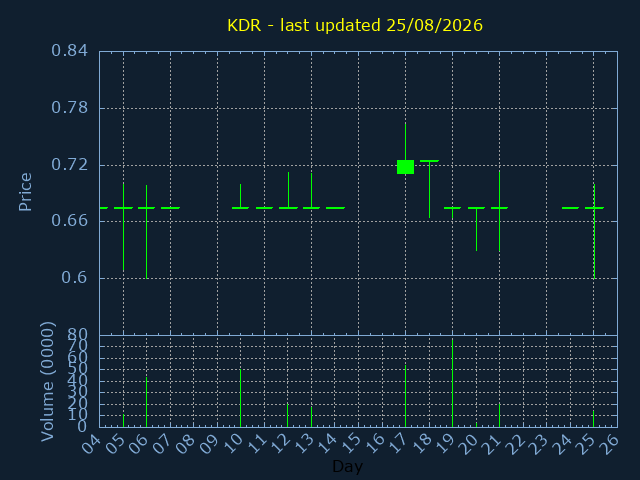Click the 80 volume axis label

point(78,336)
